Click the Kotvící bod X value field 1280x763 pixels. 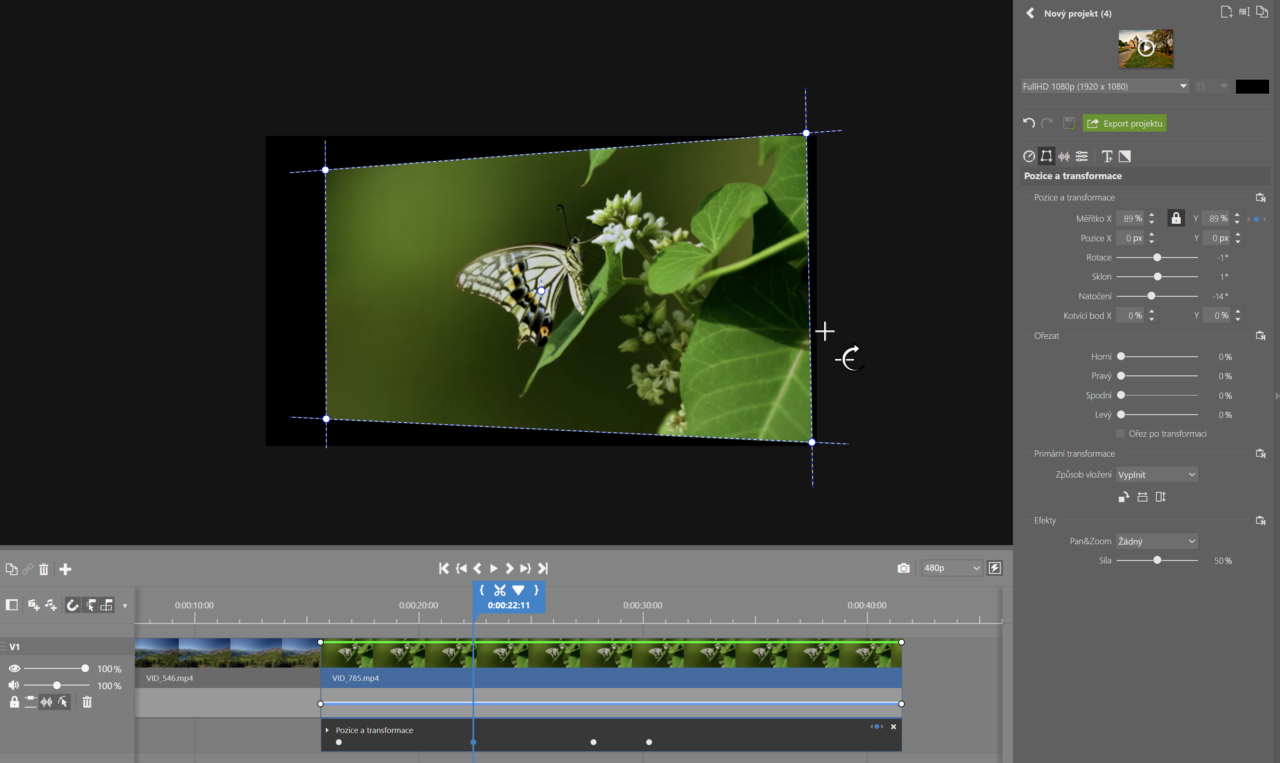(1130, 315)
